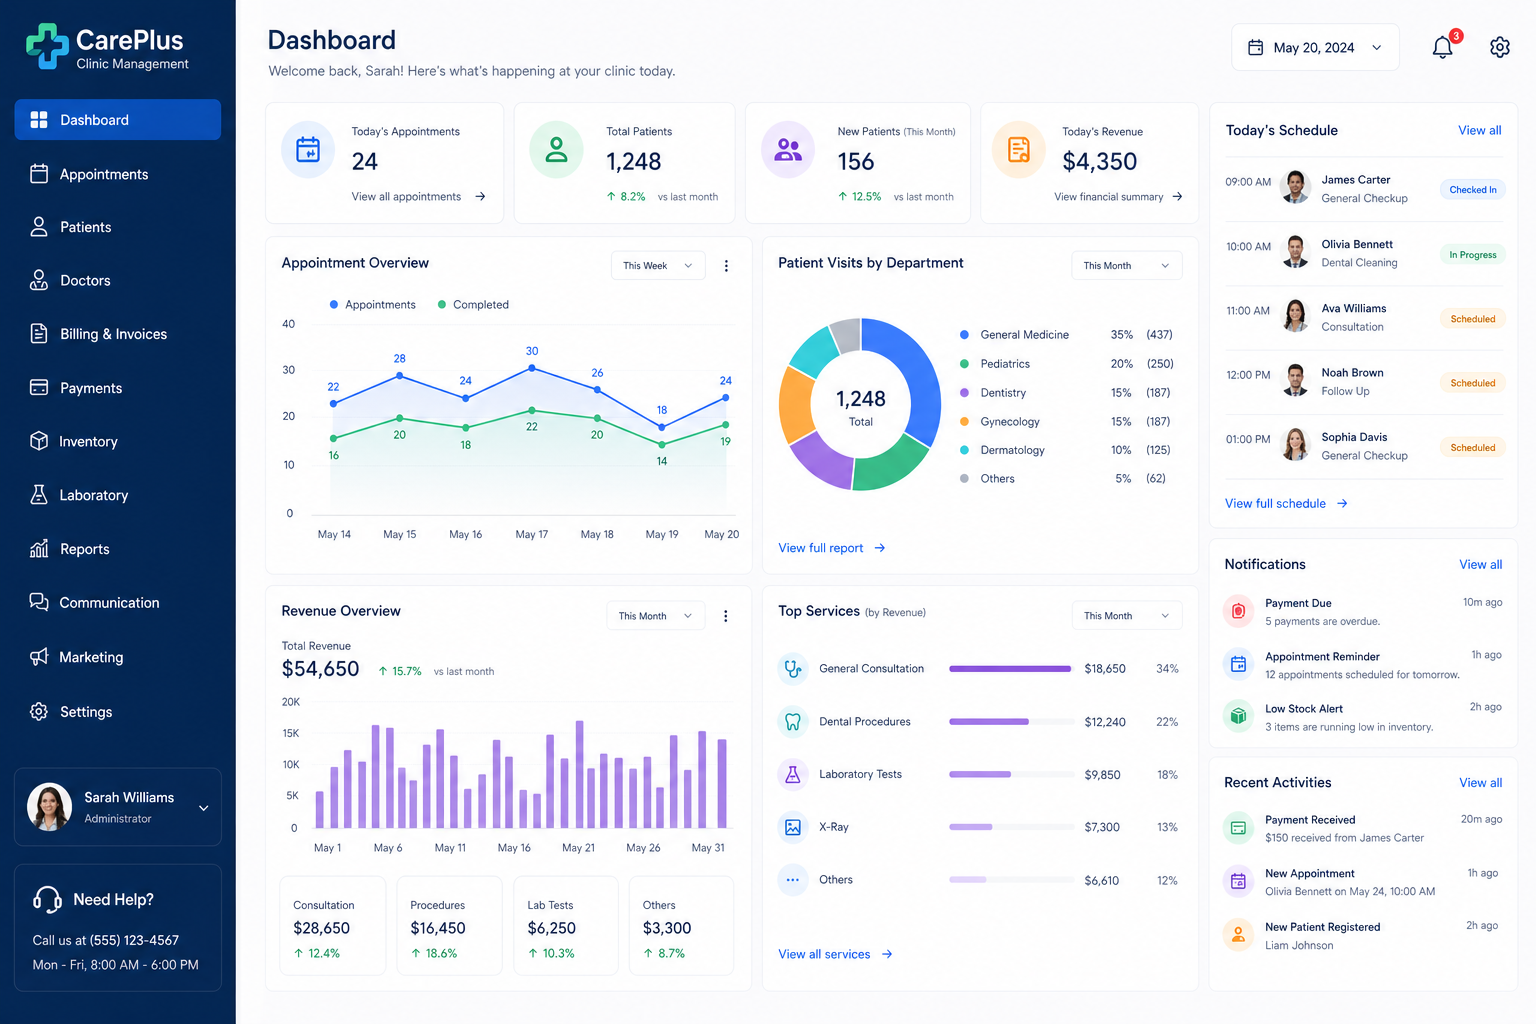This screenshot has width=1536, height=1024.
Task: Open the Laboratory sidebar item
Action: click(x=118, y=495)
